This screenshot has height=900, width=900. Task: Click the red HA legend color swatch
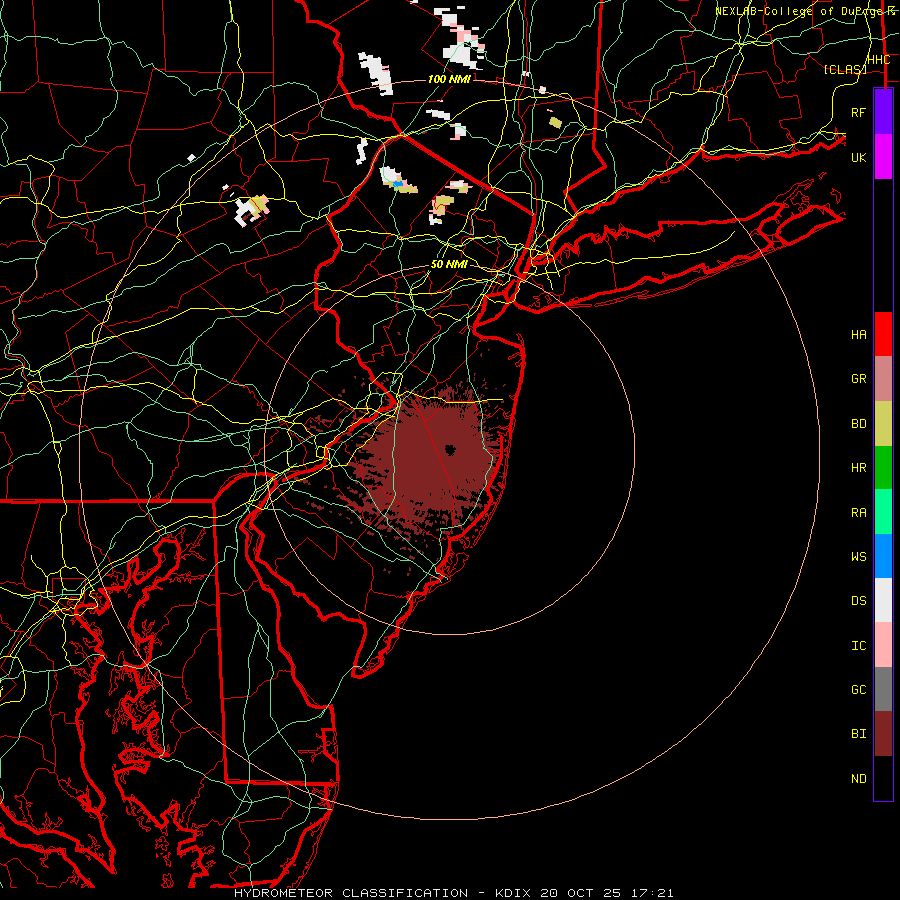pos(883,334)
